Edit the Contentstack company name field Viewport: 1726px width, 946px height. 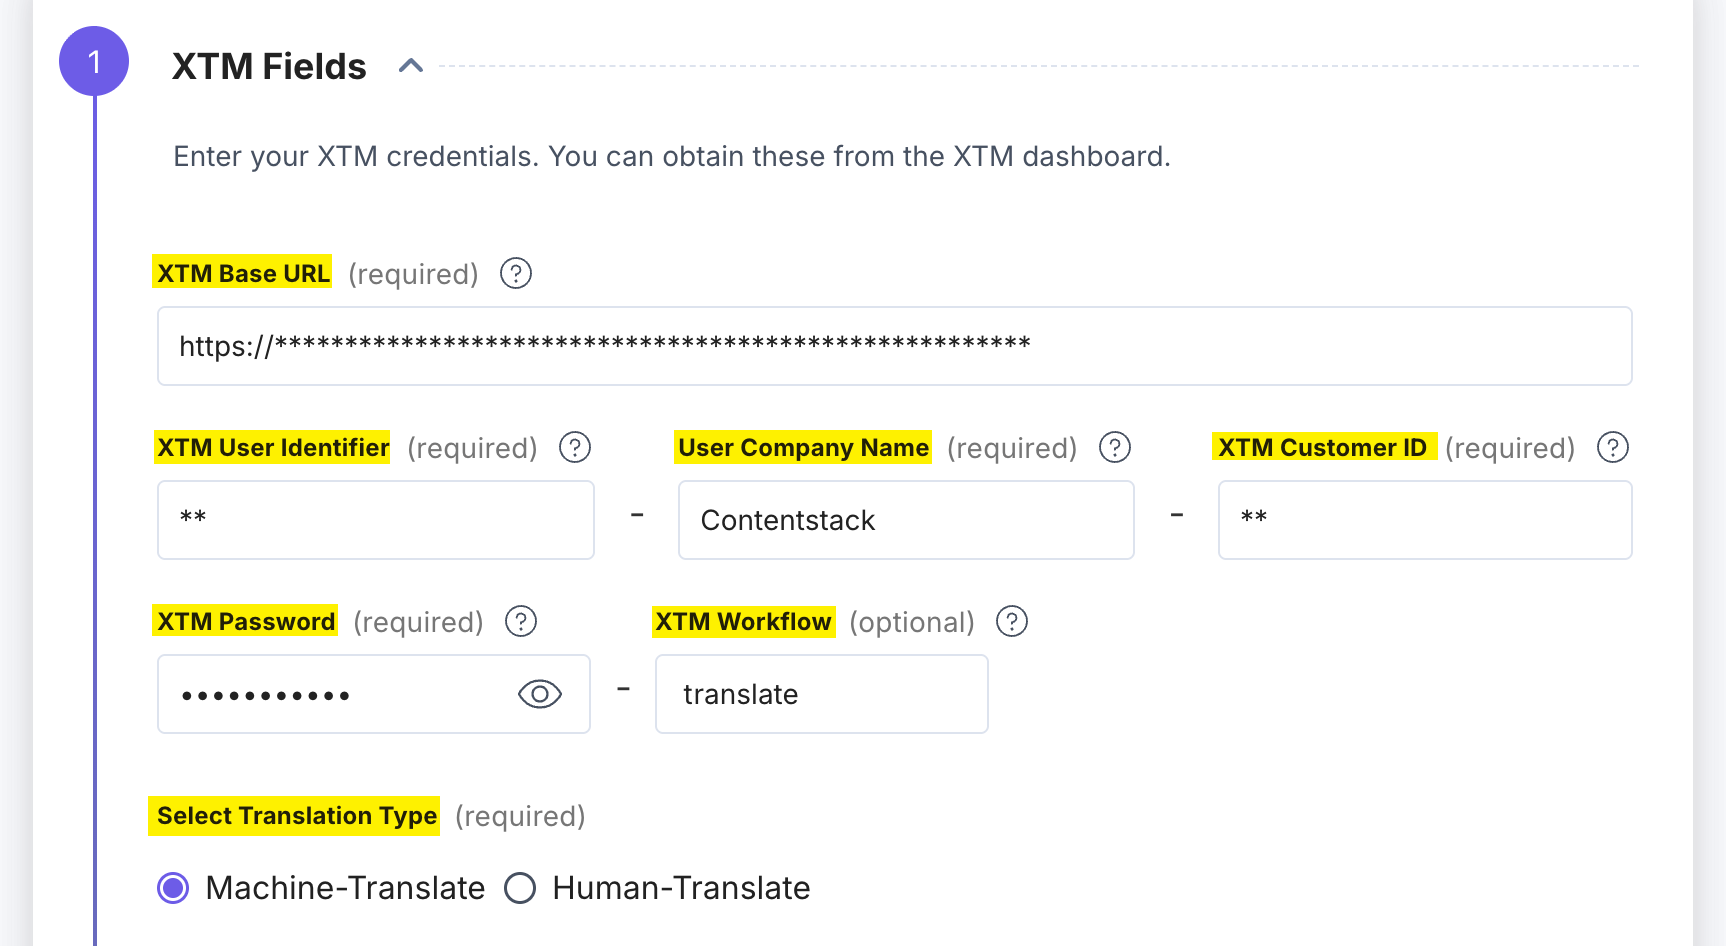905,519
